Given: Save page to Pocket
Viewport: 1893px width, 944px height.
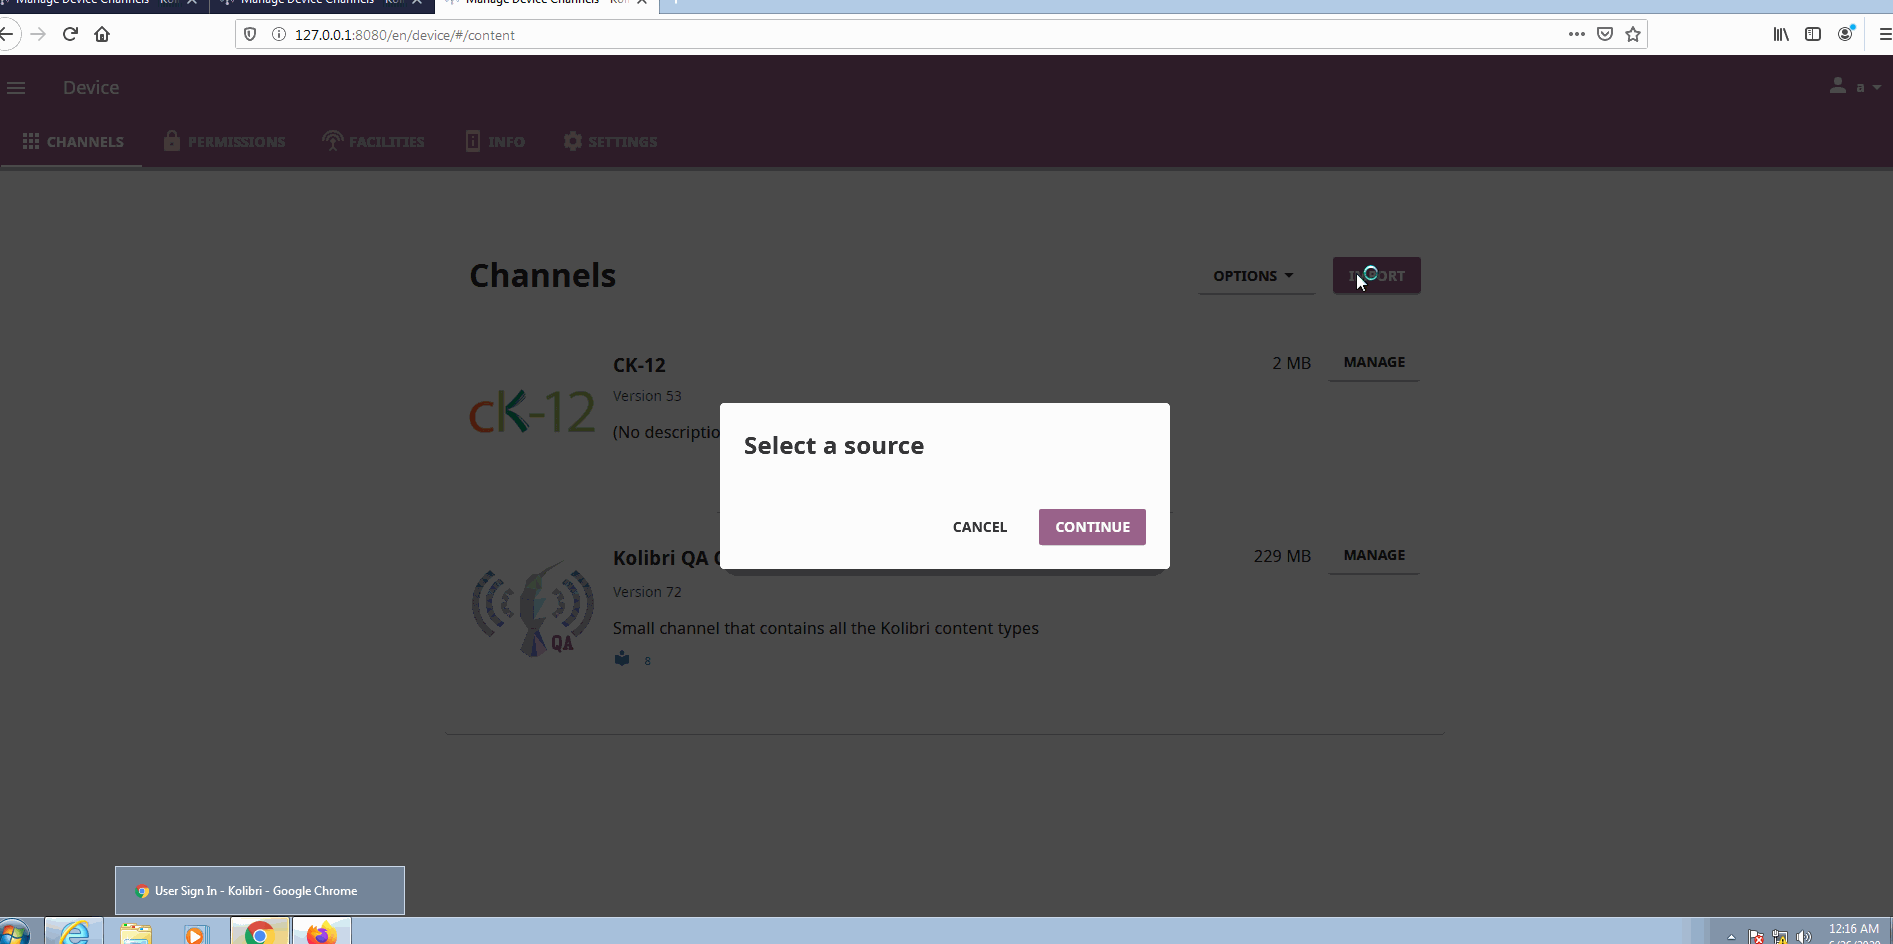Looking at the screenshot, I should (1605, 34).
